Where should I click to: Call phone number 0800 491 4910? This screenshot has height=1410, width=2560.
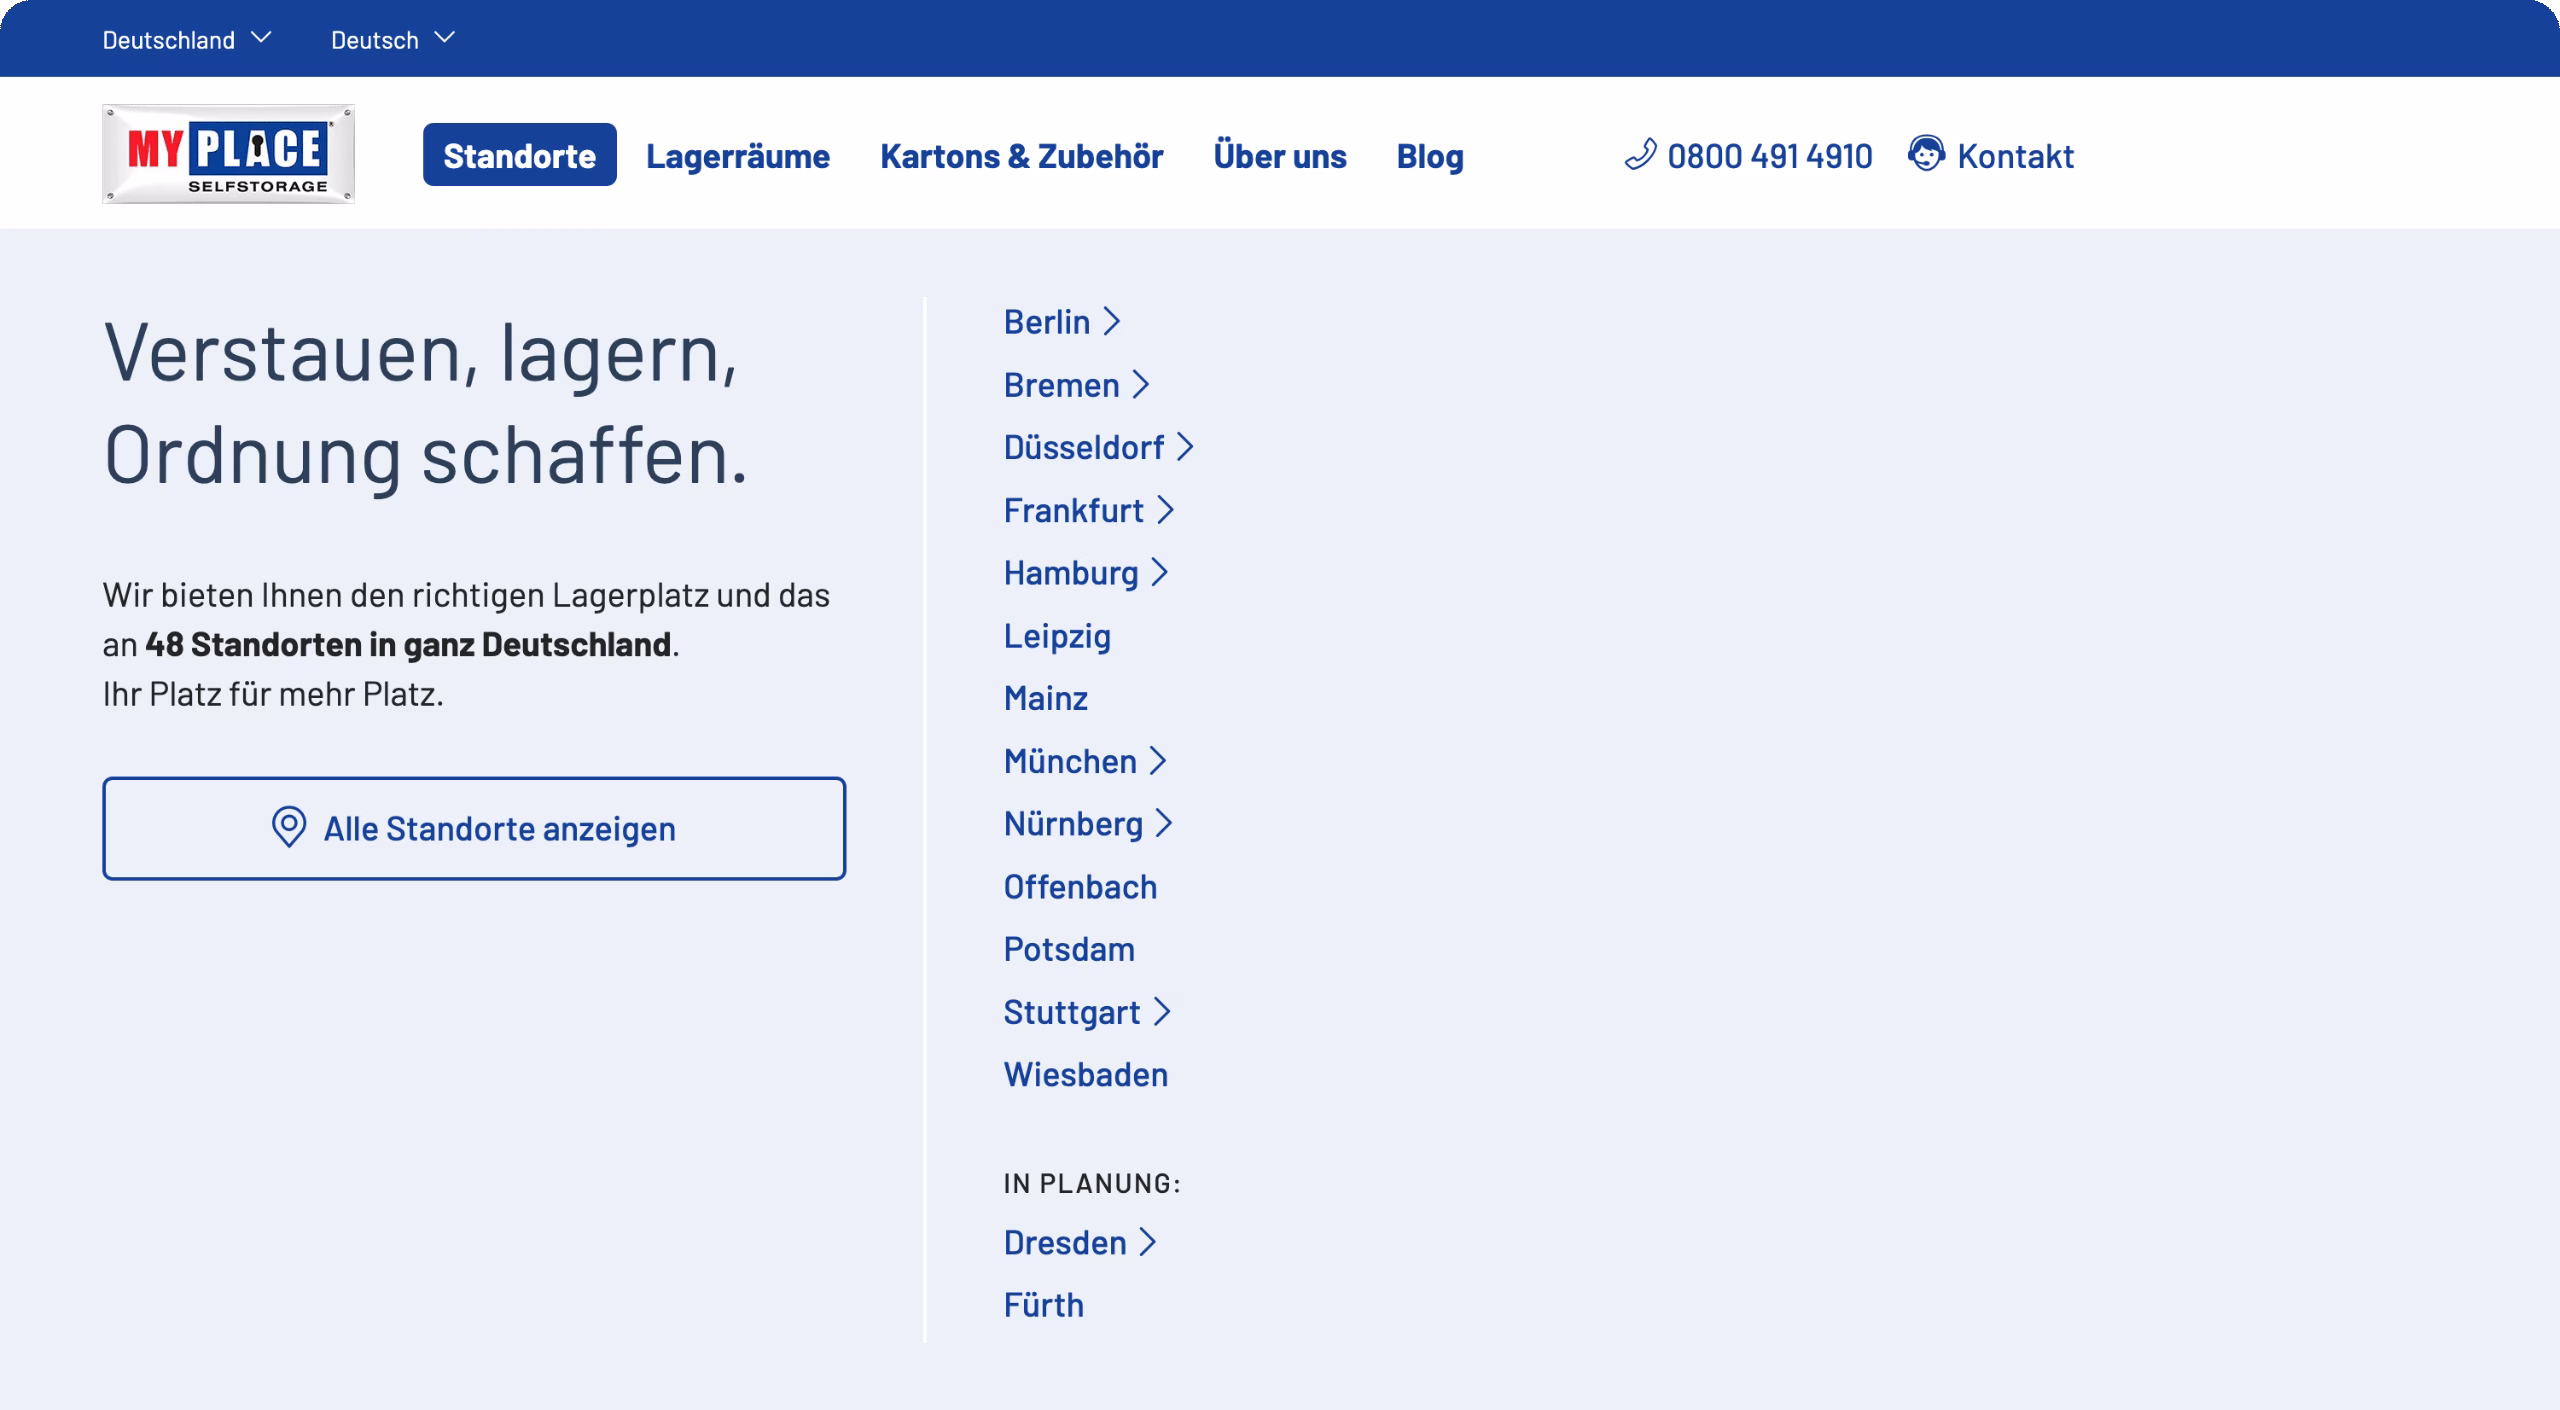pos(1769,155)
